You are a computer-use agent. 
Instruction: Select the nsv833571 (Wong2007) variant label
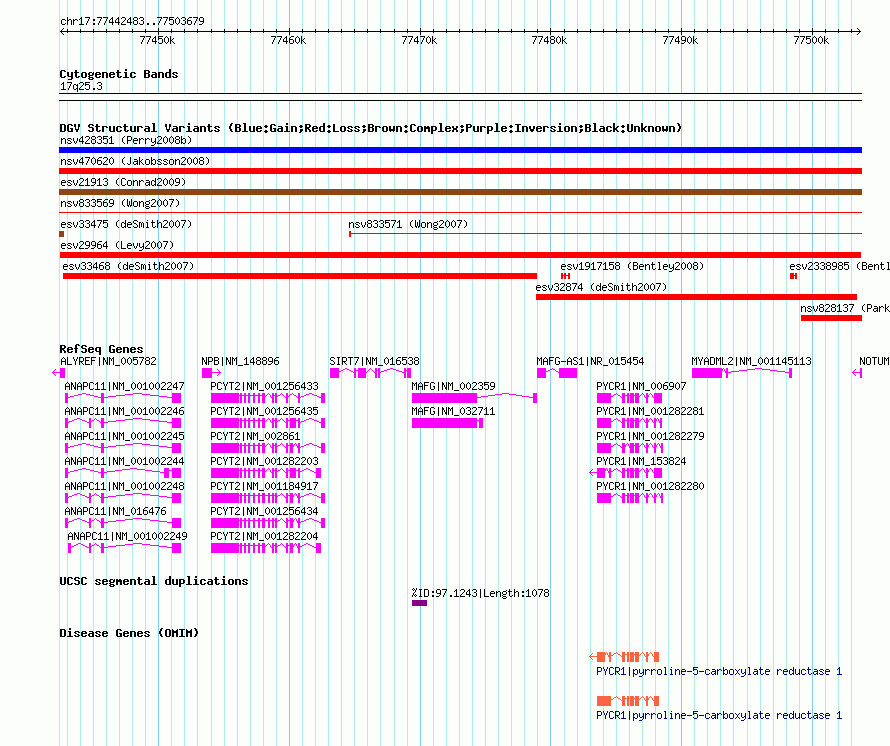tap(408, 224)
